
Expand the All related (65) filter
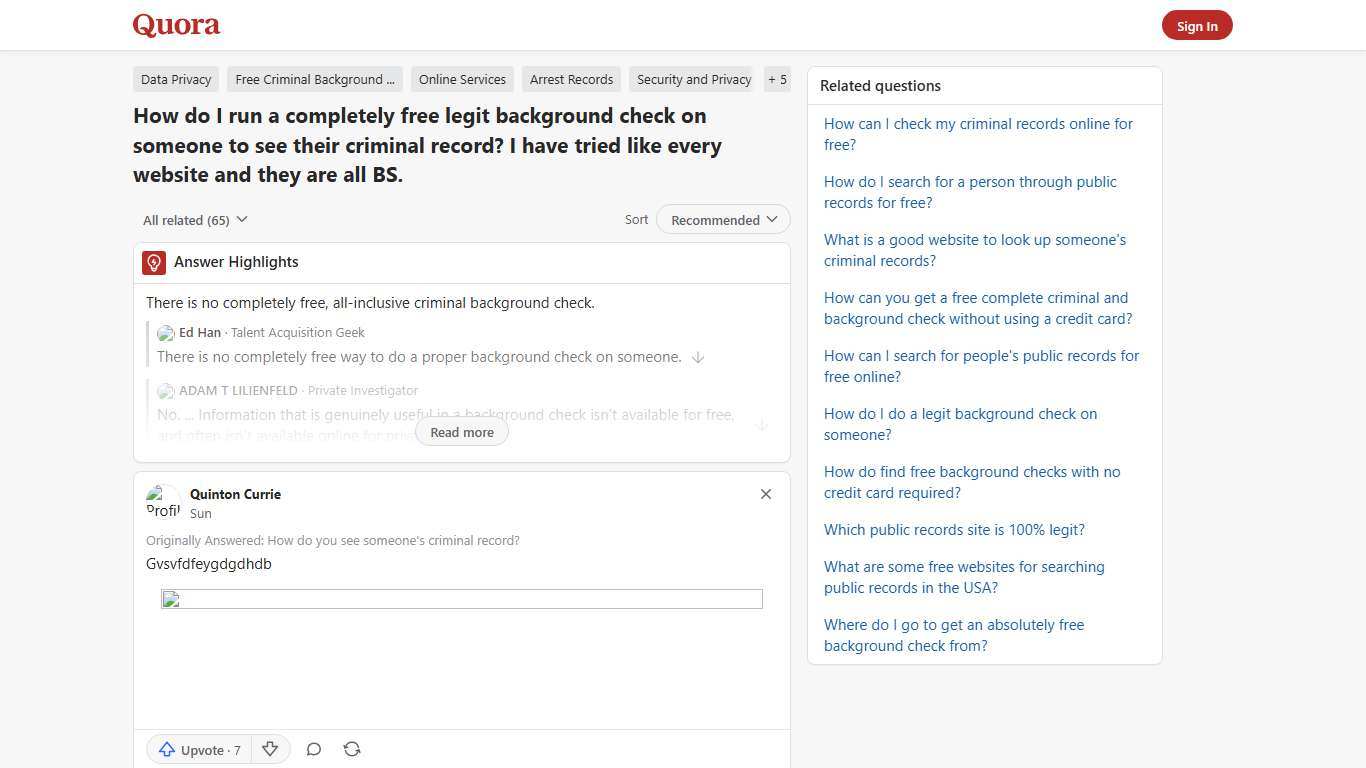[x=195, y=219]
